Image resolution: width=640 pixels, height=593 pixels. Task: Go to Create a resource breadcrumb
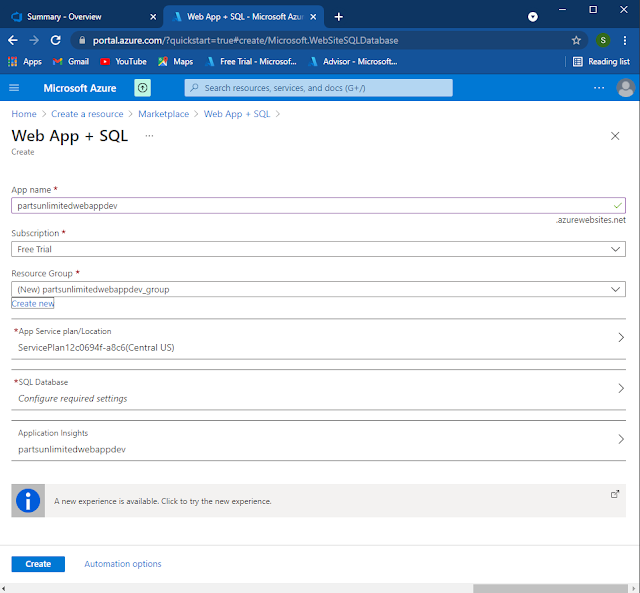coord(87,114)
